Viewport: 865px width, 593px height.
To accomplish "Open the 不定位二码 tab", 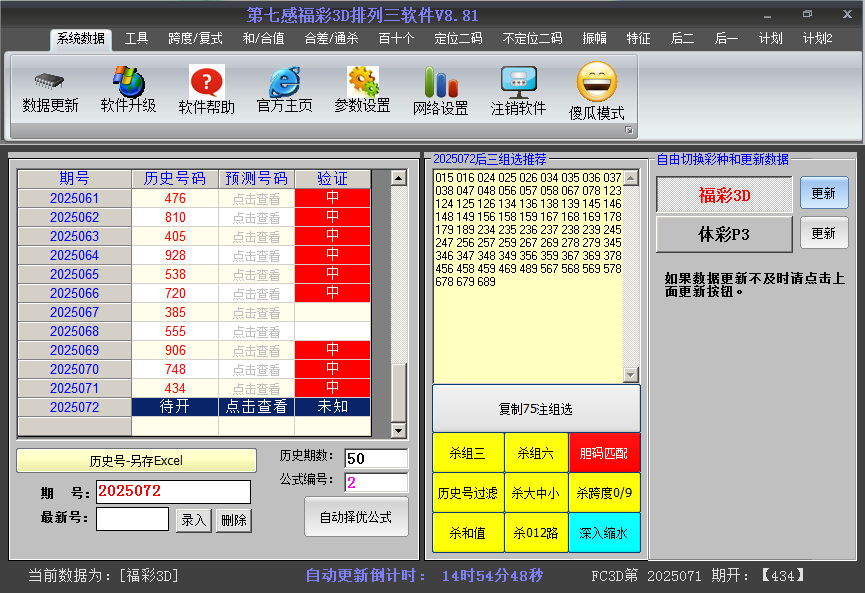I will (532, 39).
